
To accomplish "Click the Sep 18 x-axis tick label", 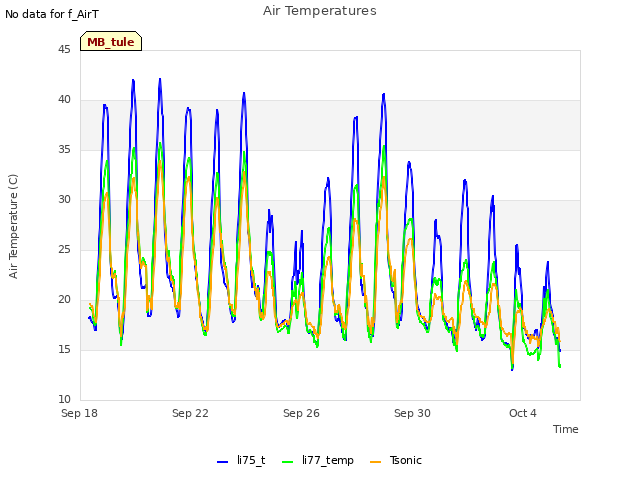I will coord(79,413).
